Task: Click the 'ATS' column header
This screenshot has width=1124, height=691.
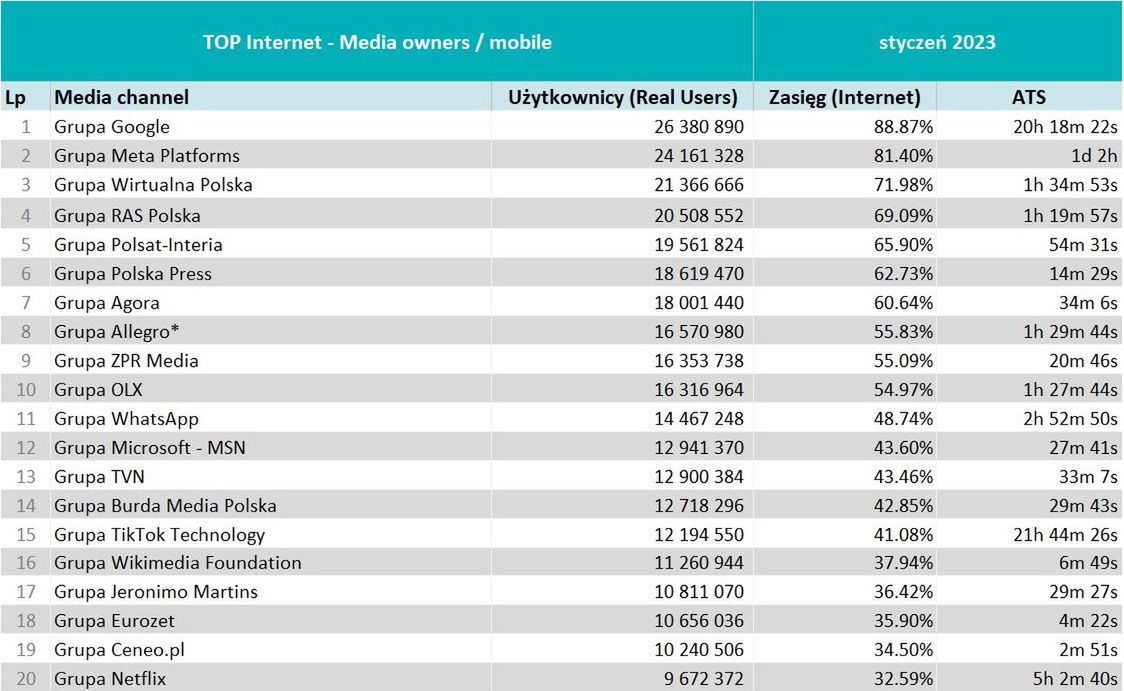Action: point(1029,97)
